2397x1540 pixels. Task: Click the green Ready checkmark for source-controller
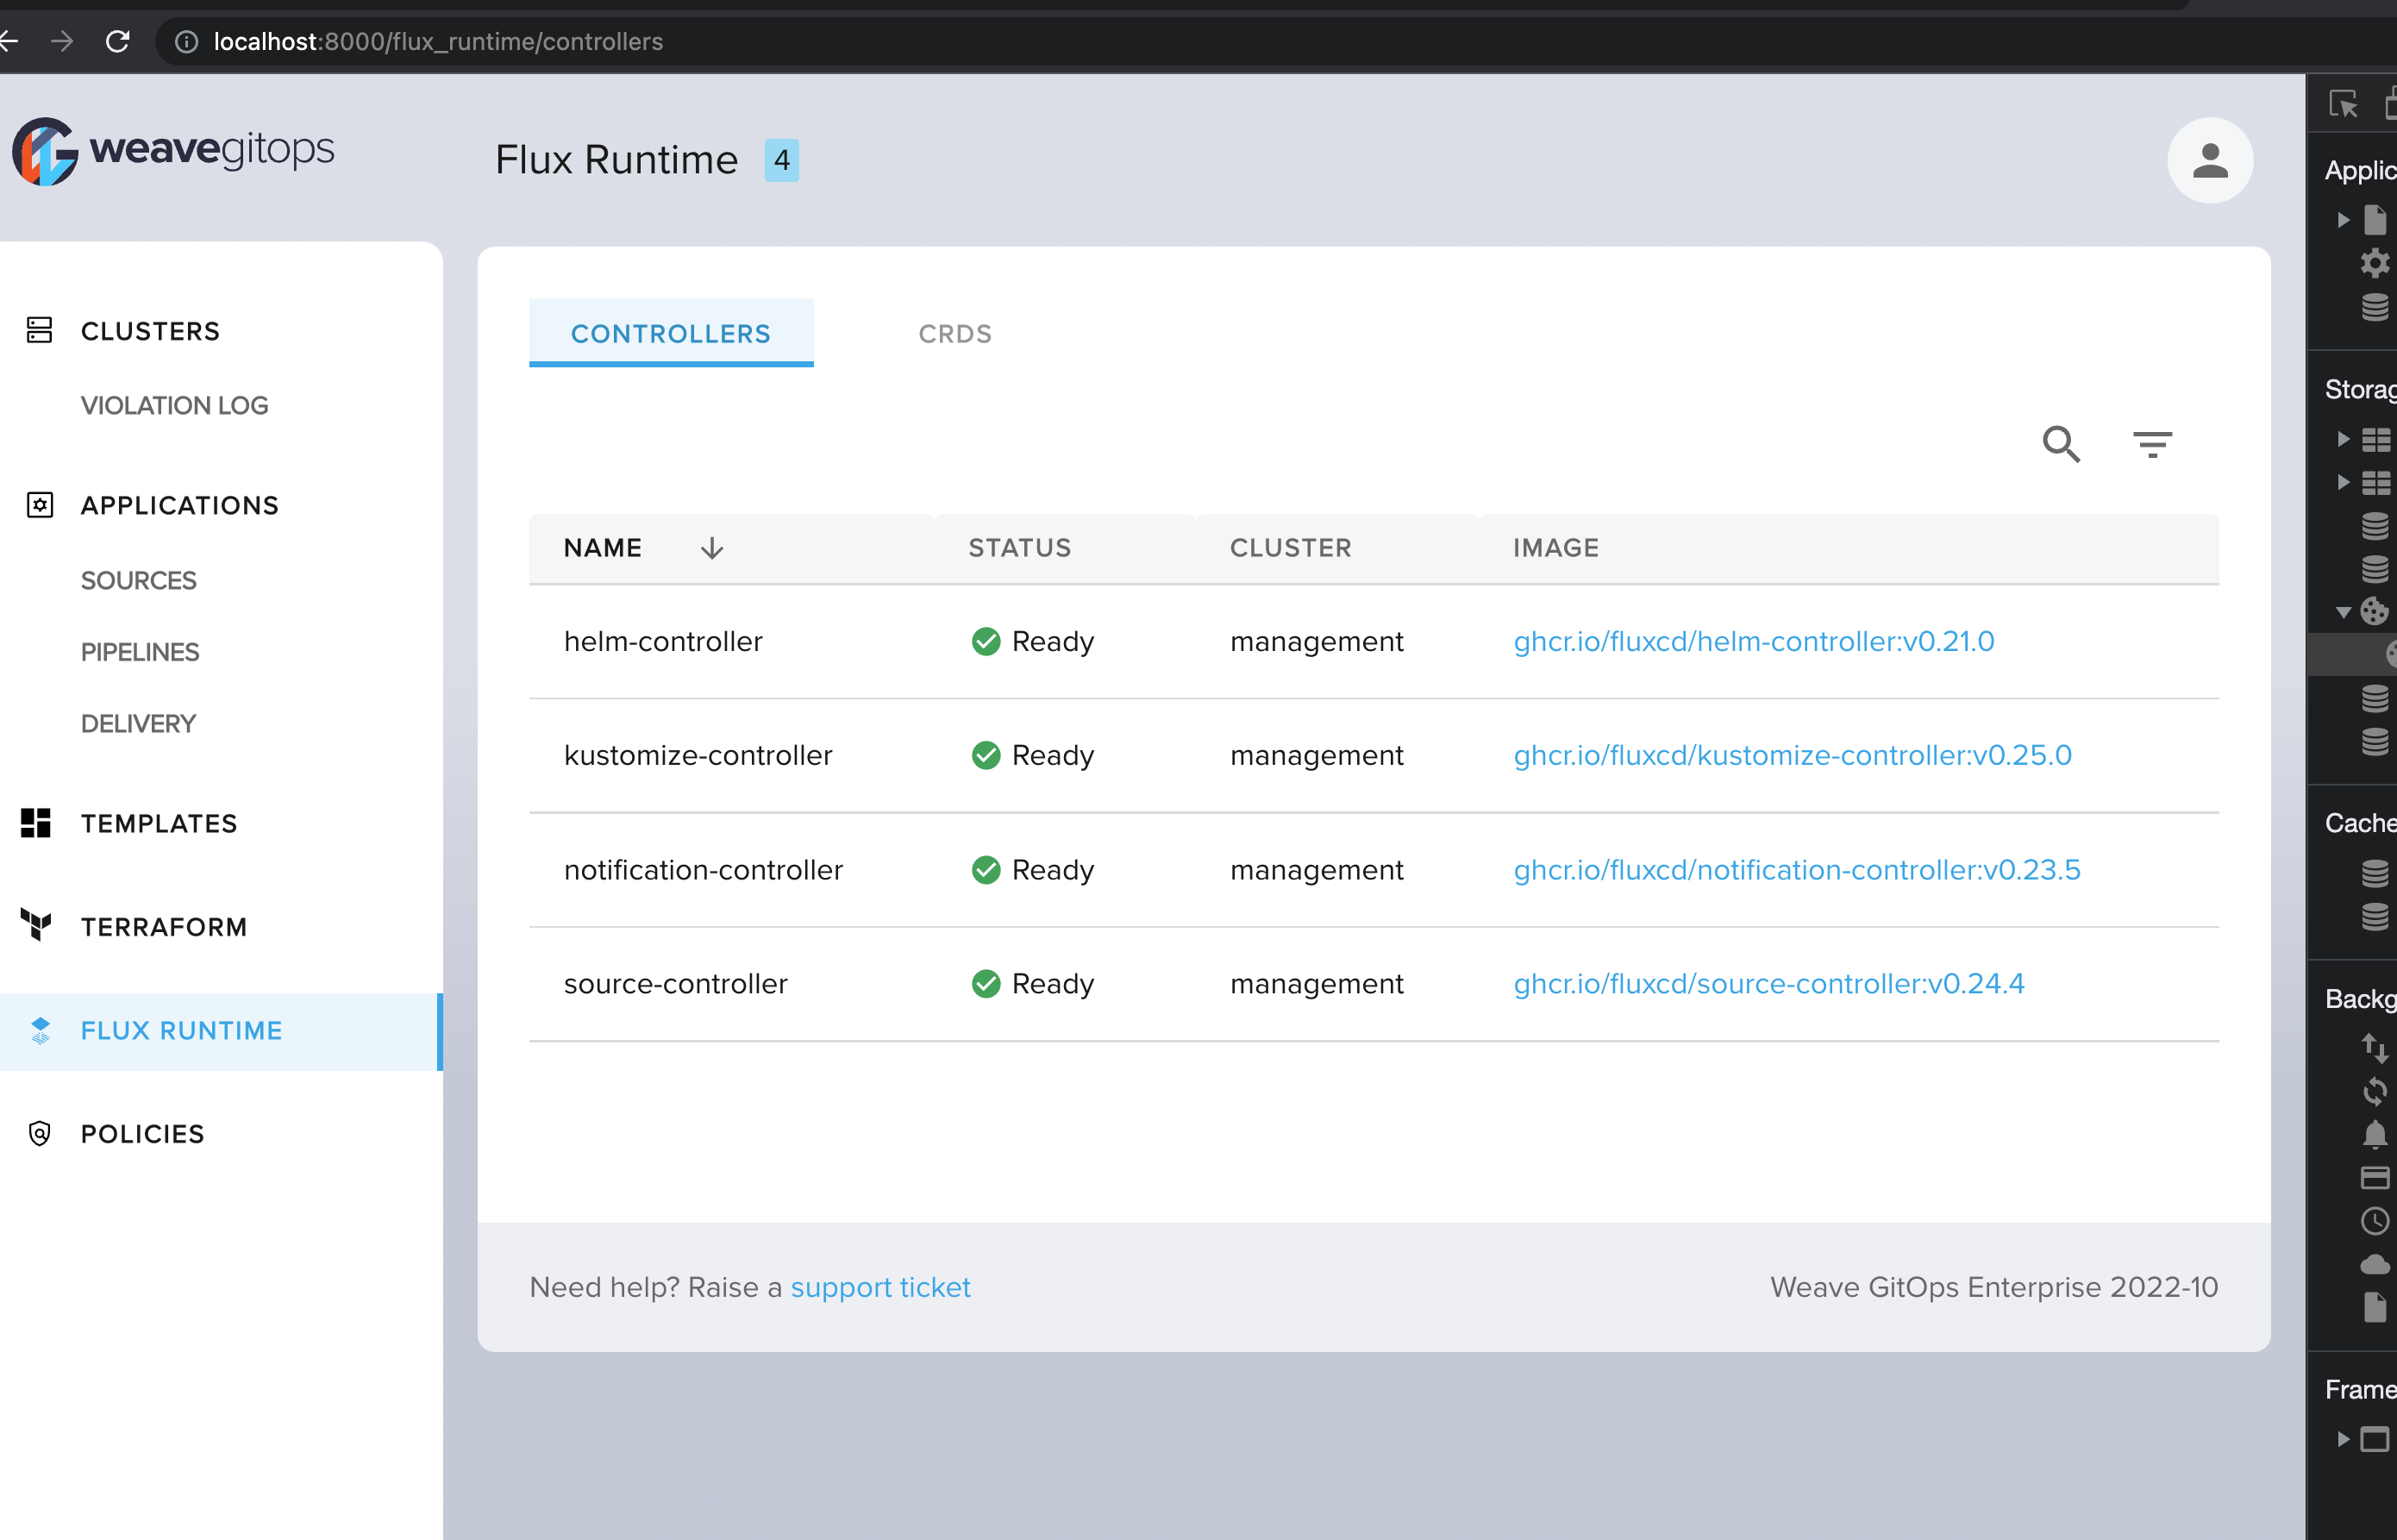986,984
